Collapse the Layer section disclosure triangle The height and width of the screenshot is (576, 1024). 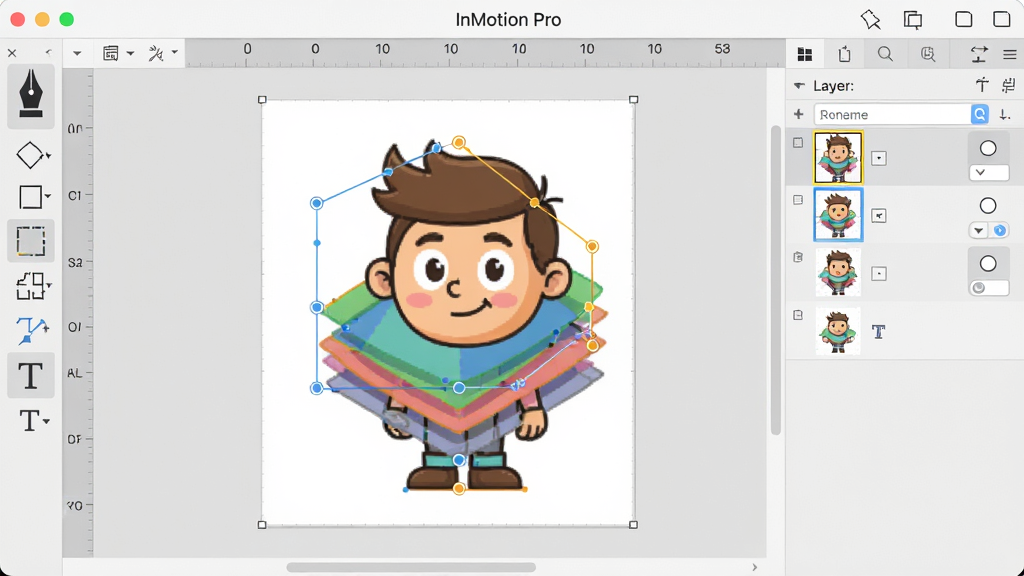799,86
